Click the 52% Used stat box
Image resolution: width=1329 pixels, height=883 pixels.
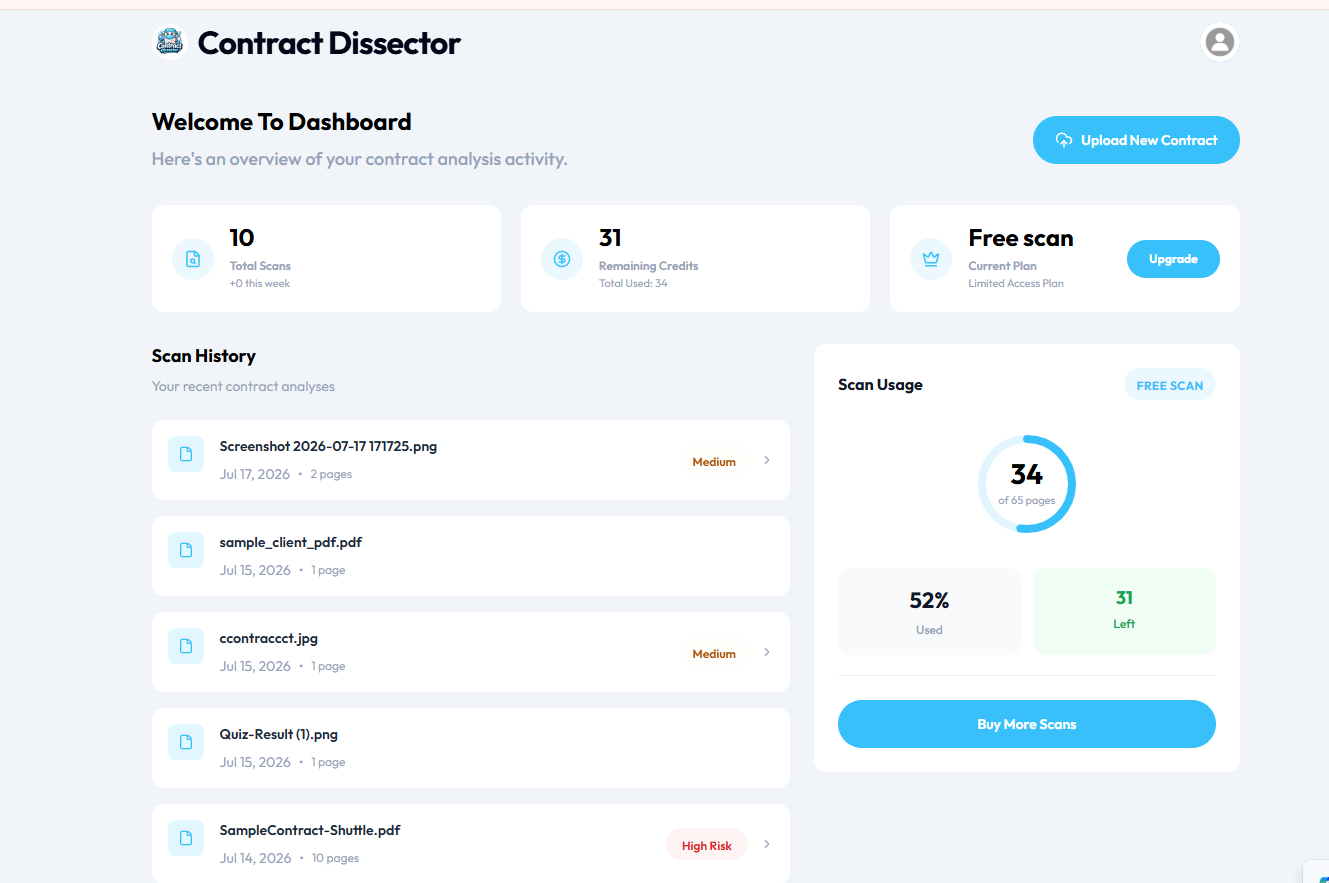[x=929, y=612]
